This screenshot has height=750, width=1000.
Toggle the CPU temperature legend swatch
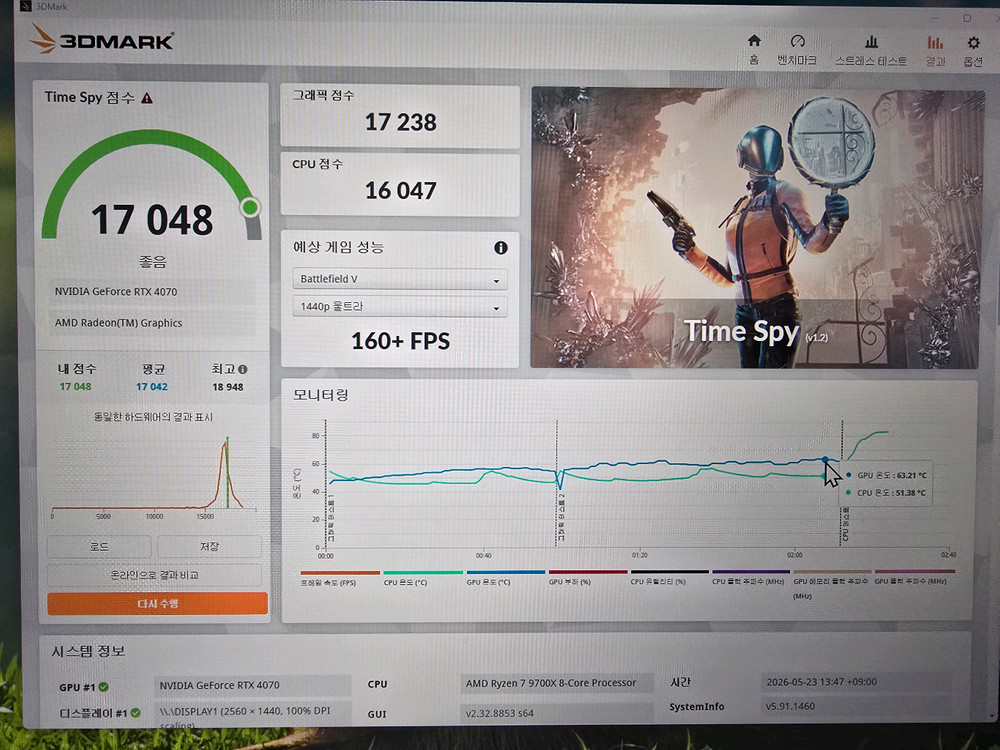click(x=423, y=573)
